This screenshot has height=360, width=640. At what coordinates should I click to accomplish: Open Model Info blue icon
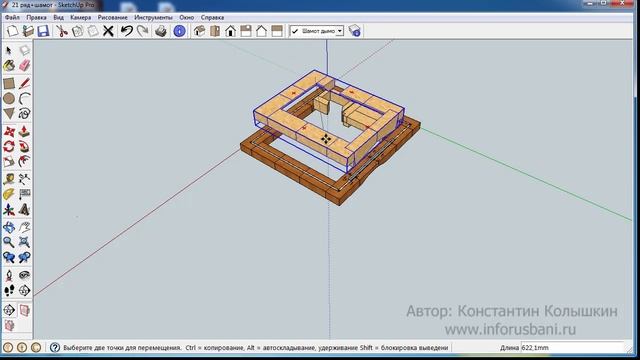(x=180, y=31)
